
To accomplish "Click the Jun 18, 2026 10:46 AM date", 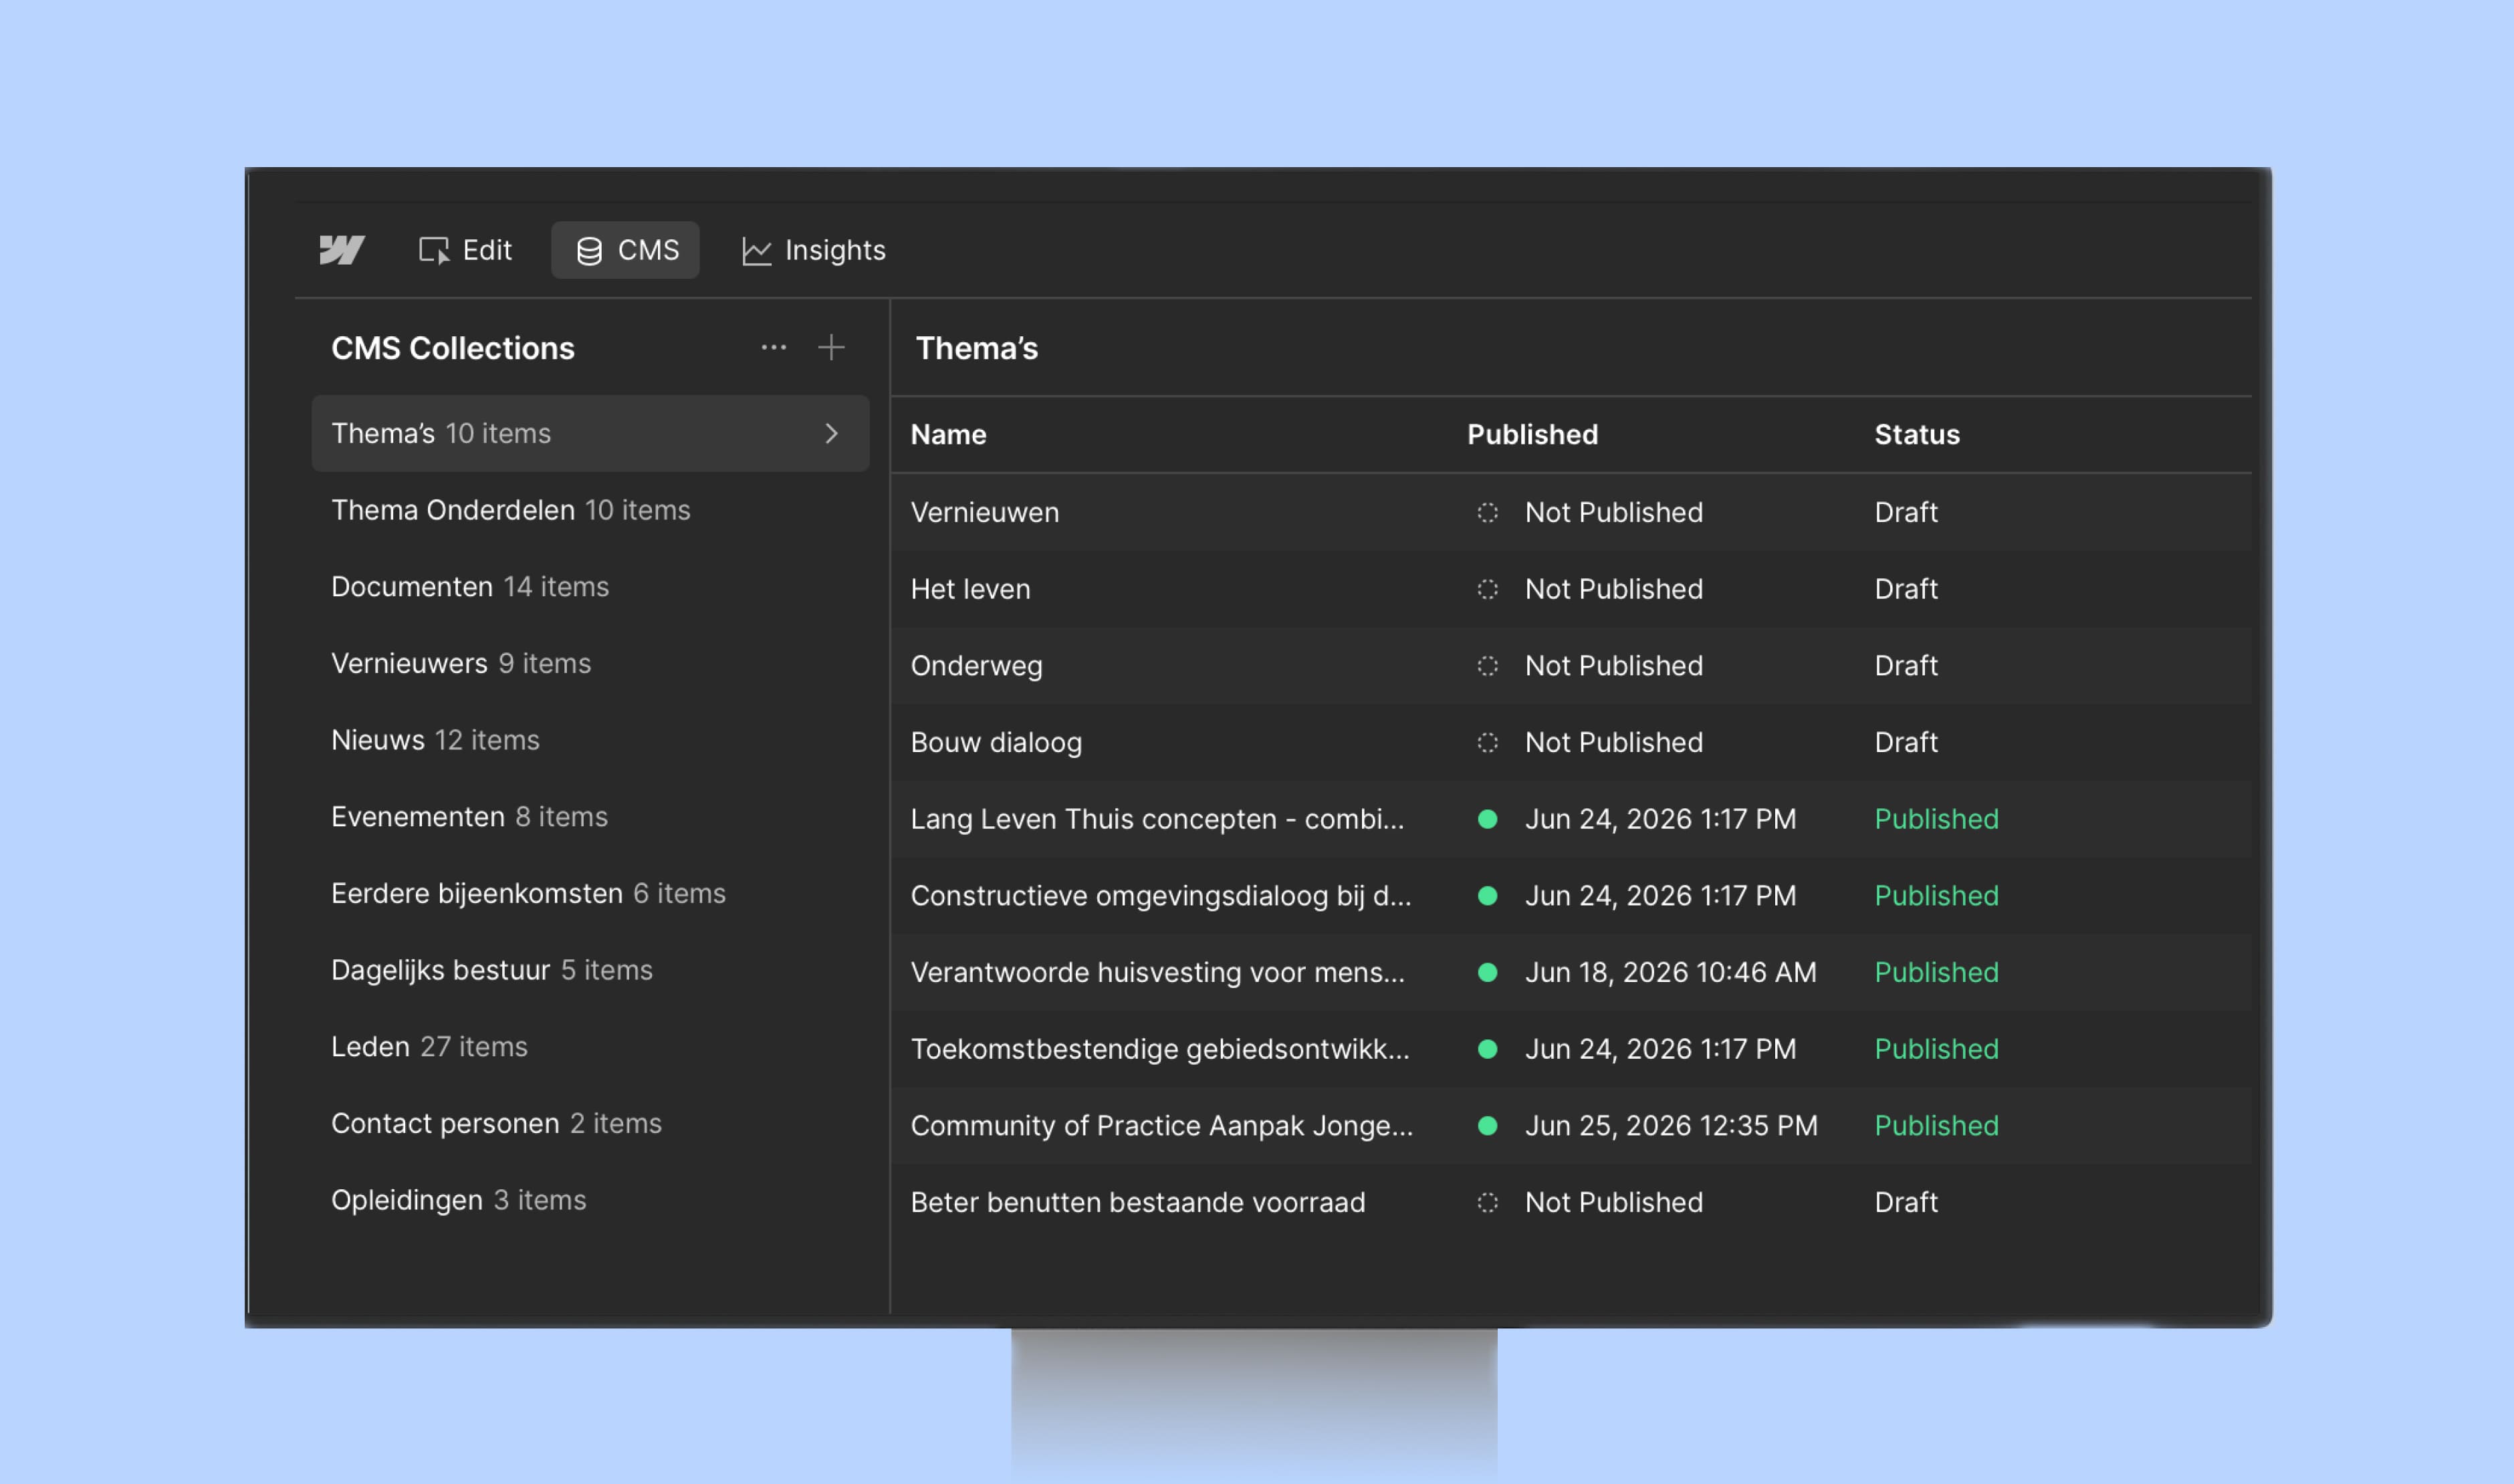I will (1670, 973).
